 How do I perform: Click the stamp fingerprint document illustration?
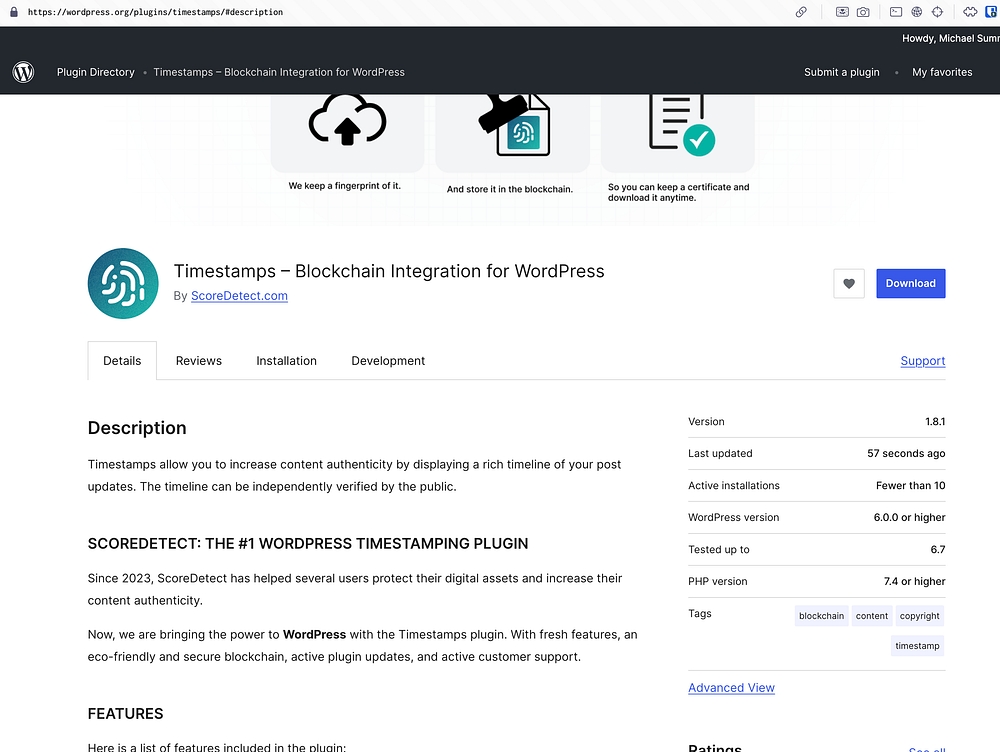514,124
